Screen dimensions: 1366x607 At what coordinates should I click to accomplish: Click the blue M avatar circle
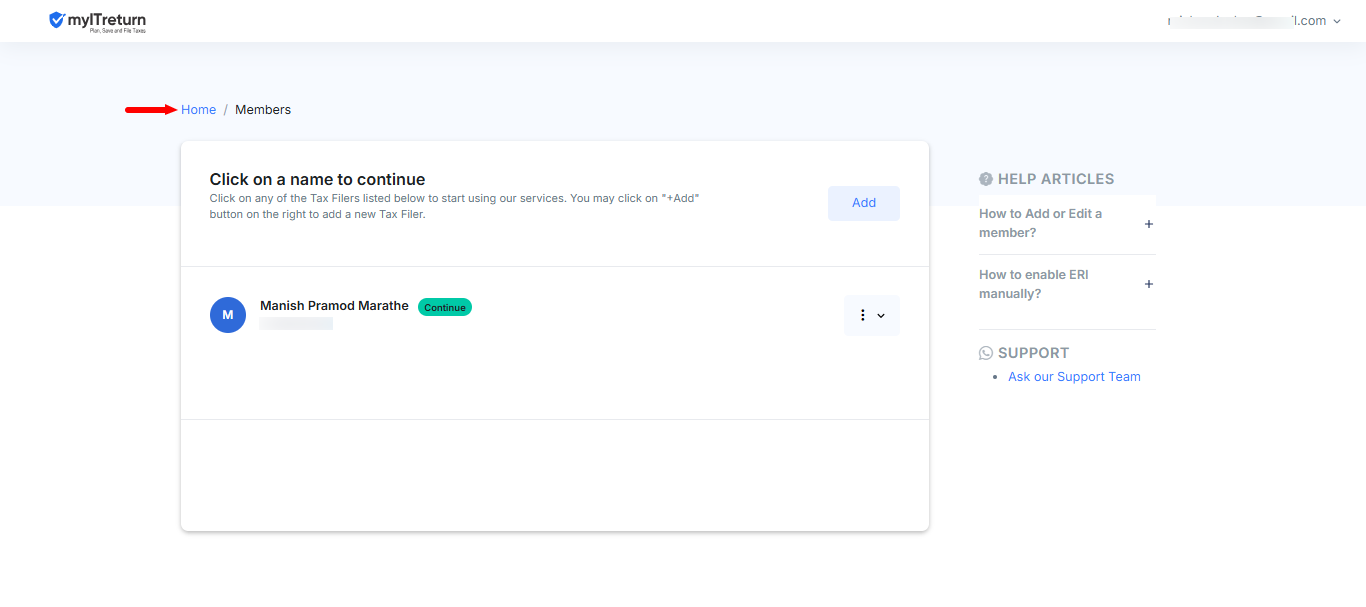228,315
